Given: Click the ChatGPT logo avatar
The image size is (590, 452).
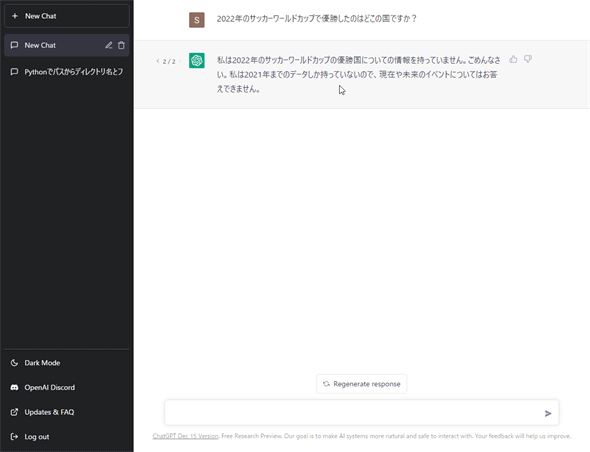Looking at the screenshot, I should coord(197,60).
